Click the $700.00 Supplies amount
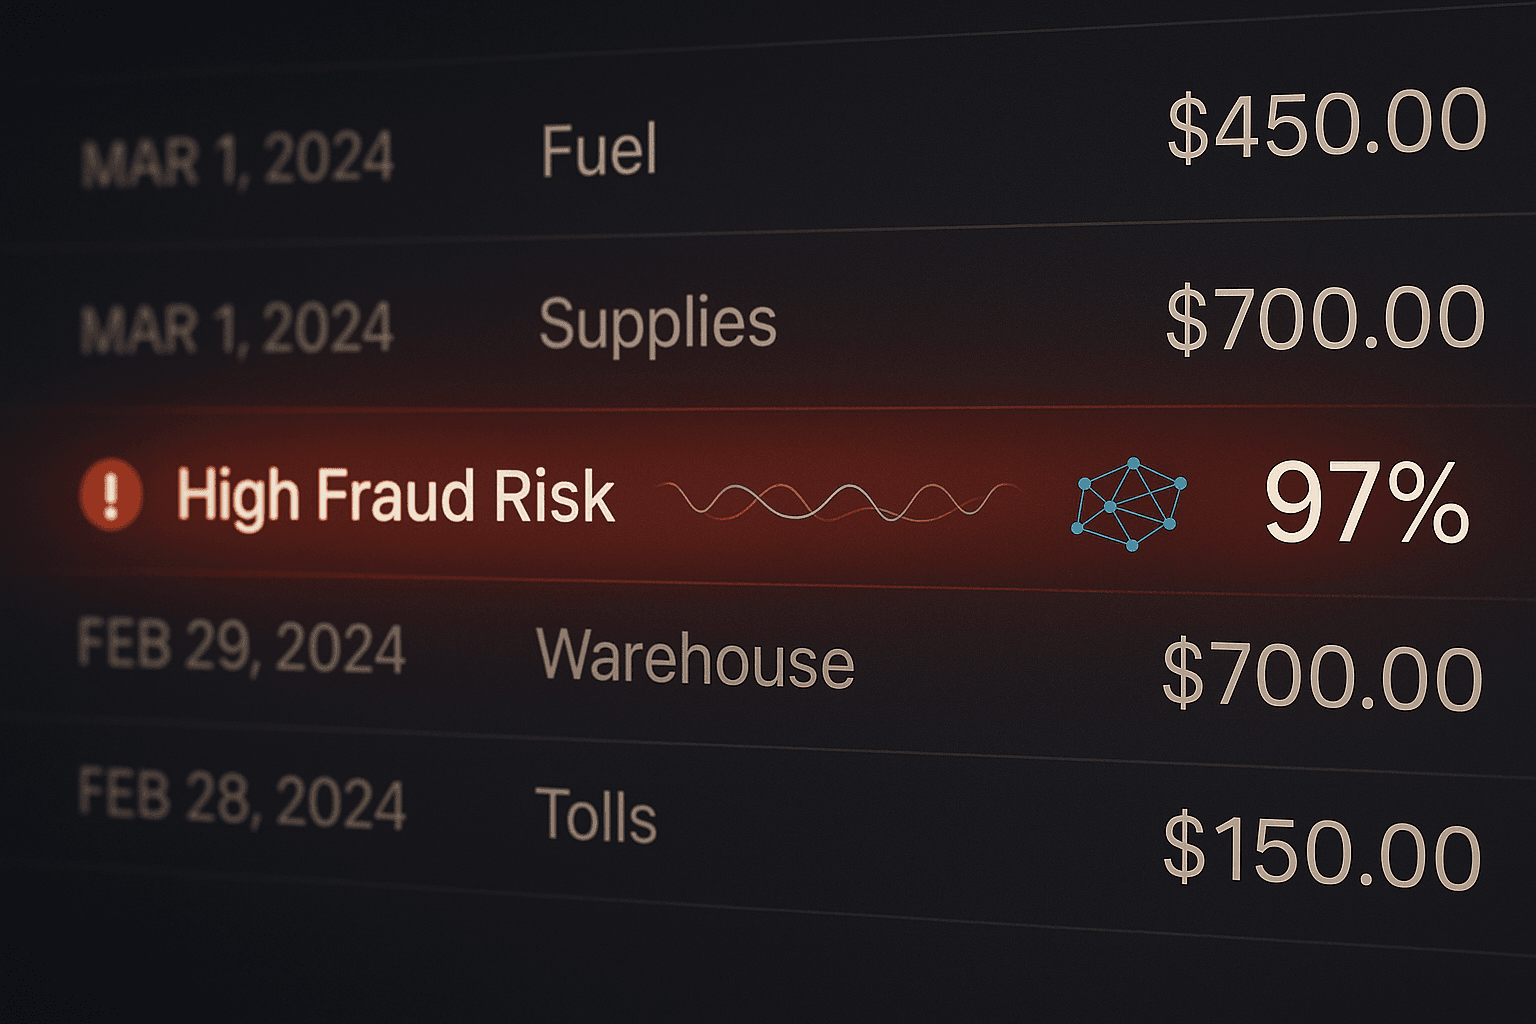1536x1024 pixels. (x=1325, y=318)
